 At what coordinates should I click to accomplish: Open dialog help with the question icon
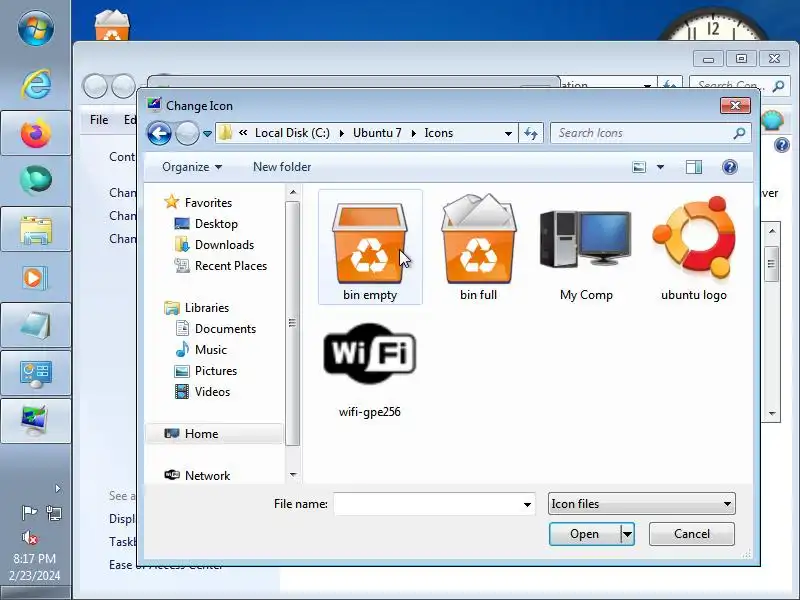[730, 167]
